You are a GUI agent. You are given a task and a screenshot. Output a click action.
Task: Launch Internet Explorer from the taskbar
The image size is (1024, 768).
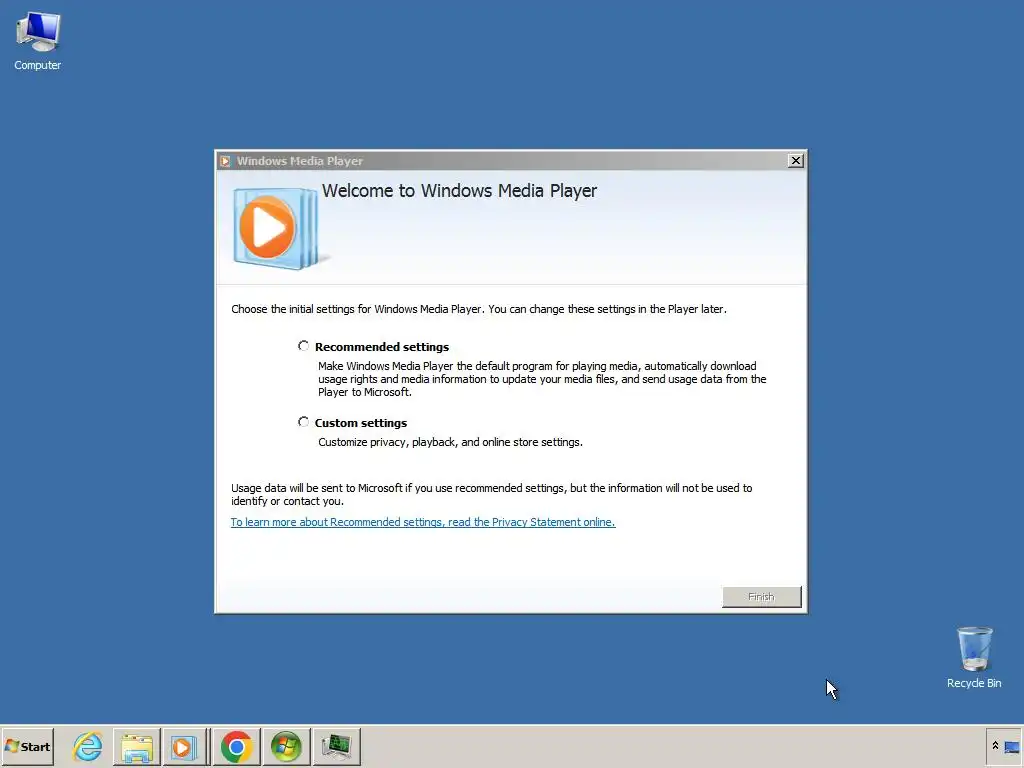pyautogui.click(x=88, y=746)
